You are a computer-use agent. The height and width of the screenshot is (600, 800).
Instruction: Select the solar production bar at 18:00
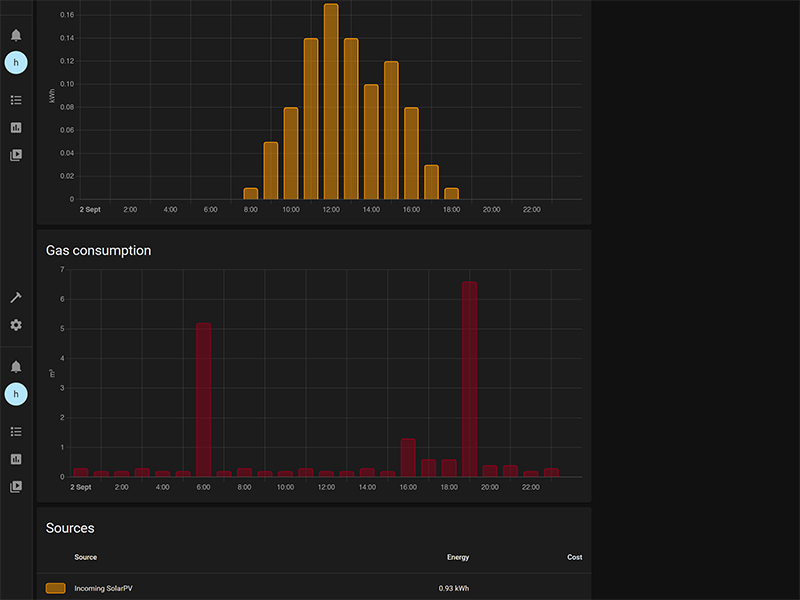[x=452, y=193]
